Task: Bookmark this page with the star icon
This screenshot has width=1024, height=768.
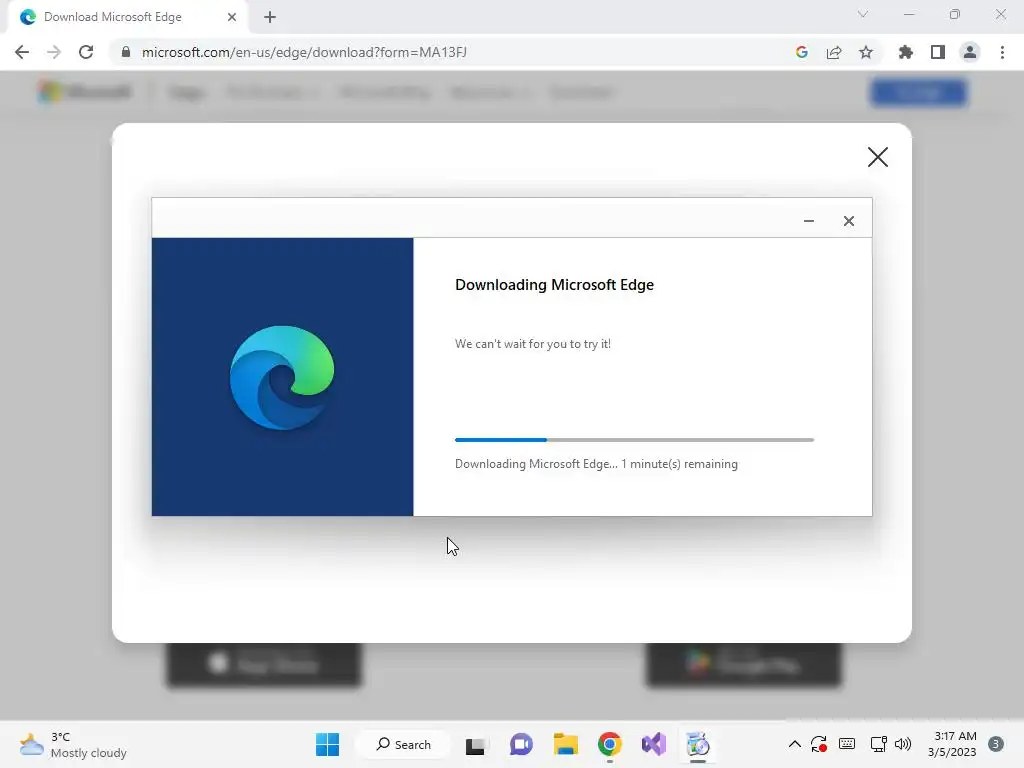Action: tap(866, 52)
